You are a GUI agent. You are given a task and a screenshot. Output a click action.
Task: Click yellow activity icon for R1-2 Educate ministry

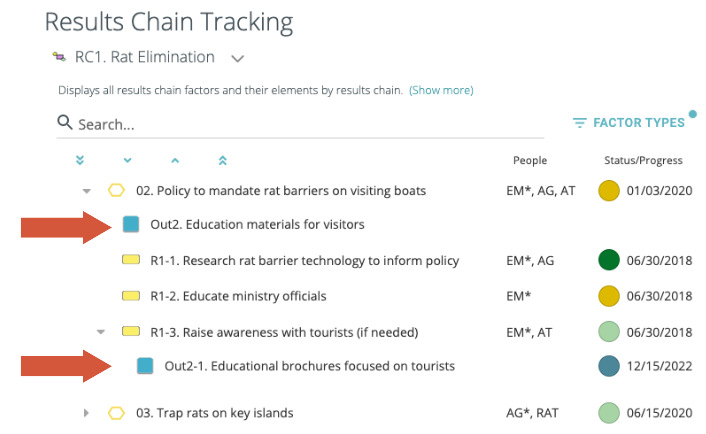130,296
